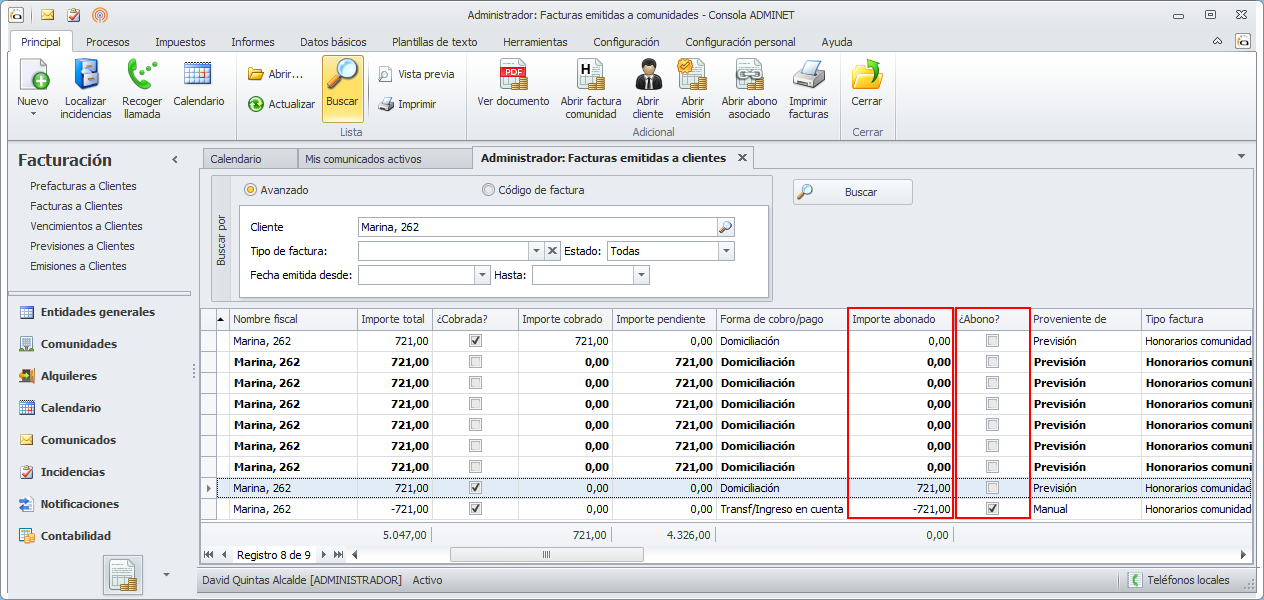Expand the Estado dropdown
This screenshot has height=600, width=1264.
pos(726,251)
